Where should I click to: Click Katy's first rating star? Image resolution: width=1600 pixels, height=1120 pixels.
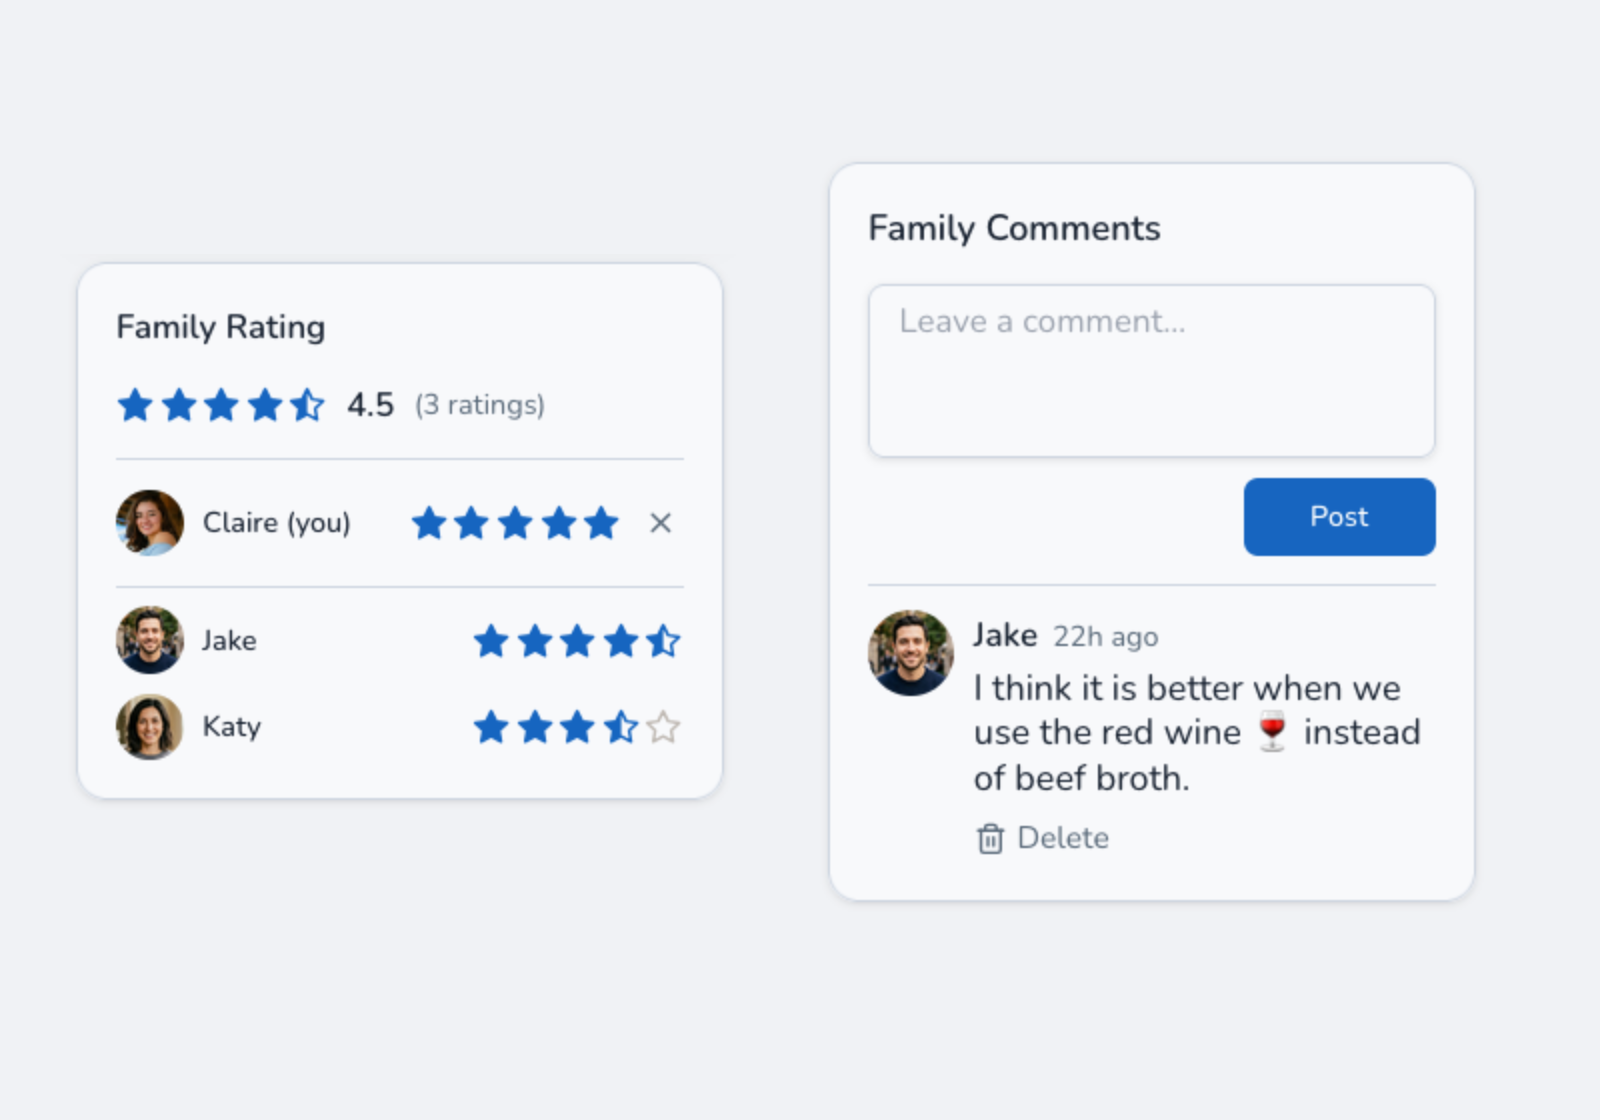(491, 727)
